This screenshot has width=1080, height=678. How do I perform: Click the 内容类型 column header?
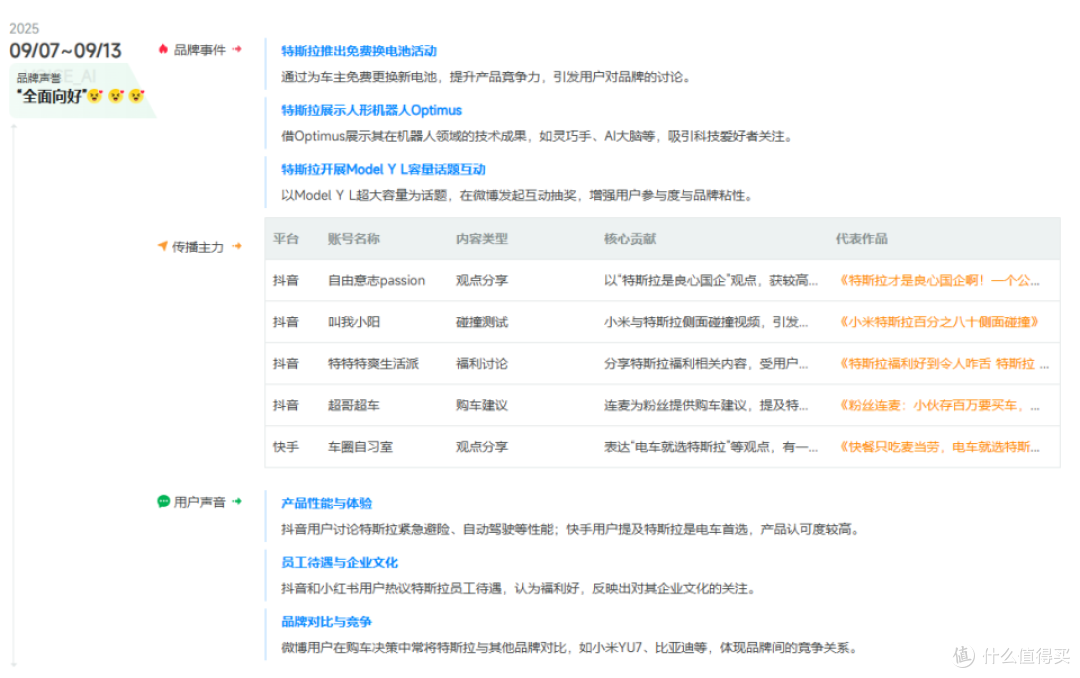point(481,239)
